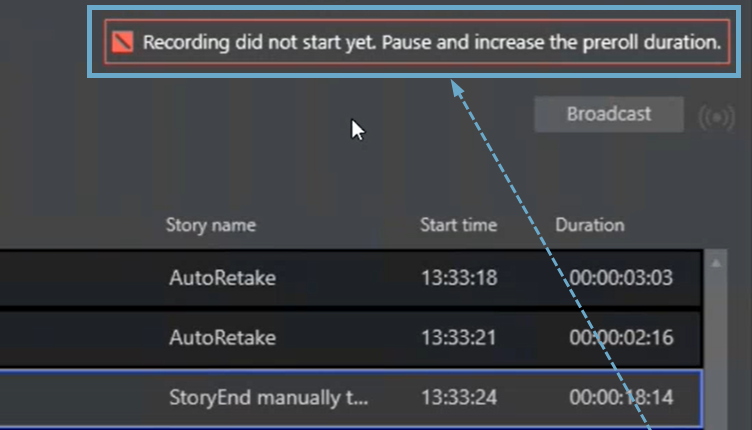This screenshot has width=752, height=430.
Task: Click the broadcast signal icon beside Broadcast
Action: (717, 117)
